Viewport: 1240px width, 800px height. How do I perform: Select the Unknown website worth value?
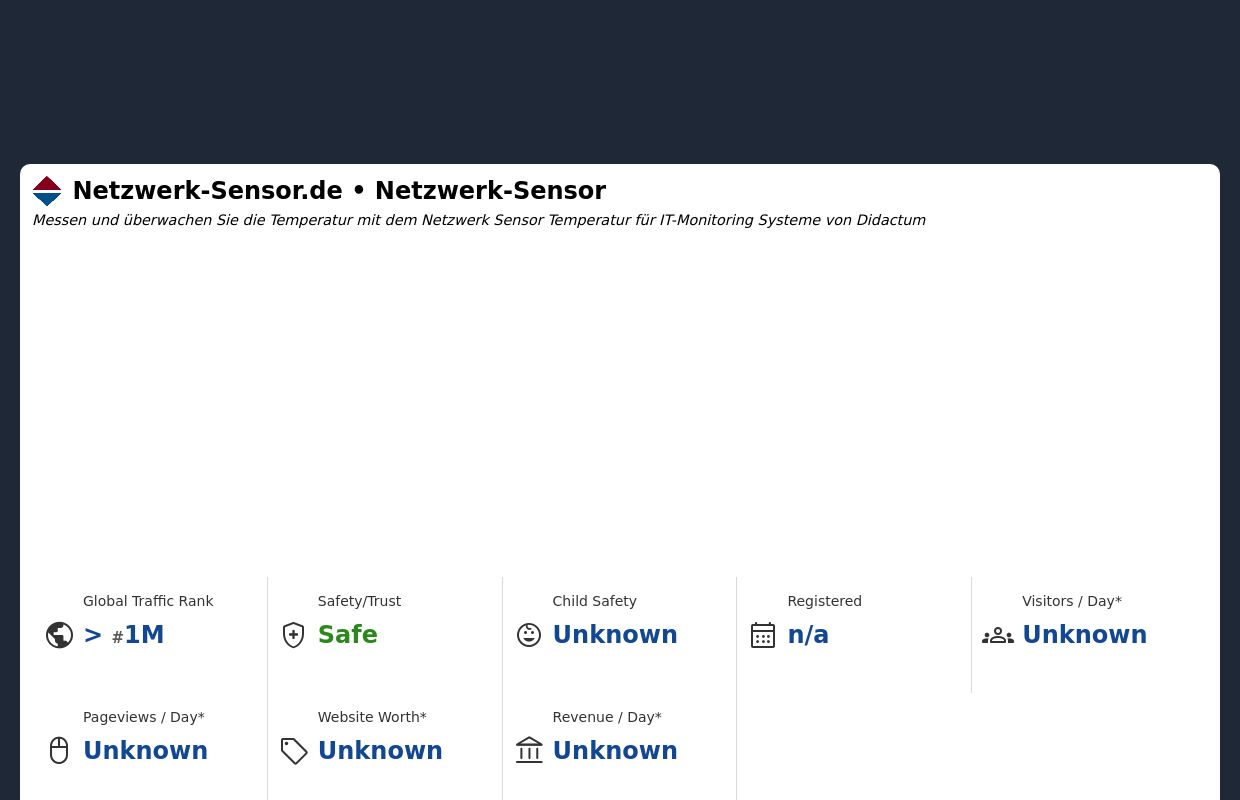click(x=380, y=750)
